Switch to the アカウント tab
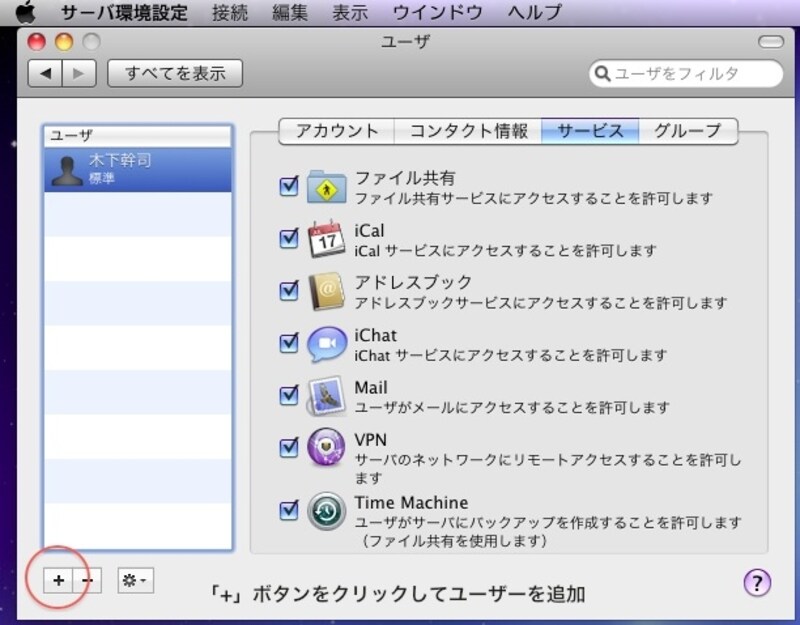Screen dimensions: 800x625 337,131
